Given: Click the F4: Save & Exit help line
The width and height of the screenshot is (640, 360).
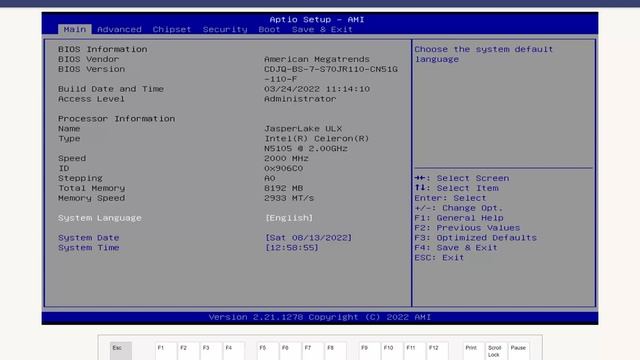Looking at the screenshot, I should [x=456, y=248].
